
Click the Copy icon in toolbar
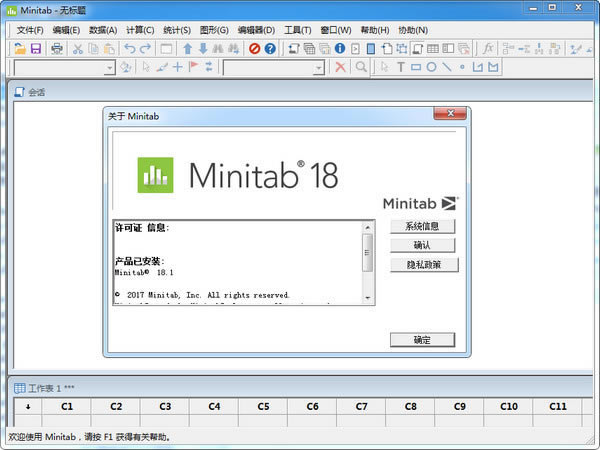click(93, 49)
